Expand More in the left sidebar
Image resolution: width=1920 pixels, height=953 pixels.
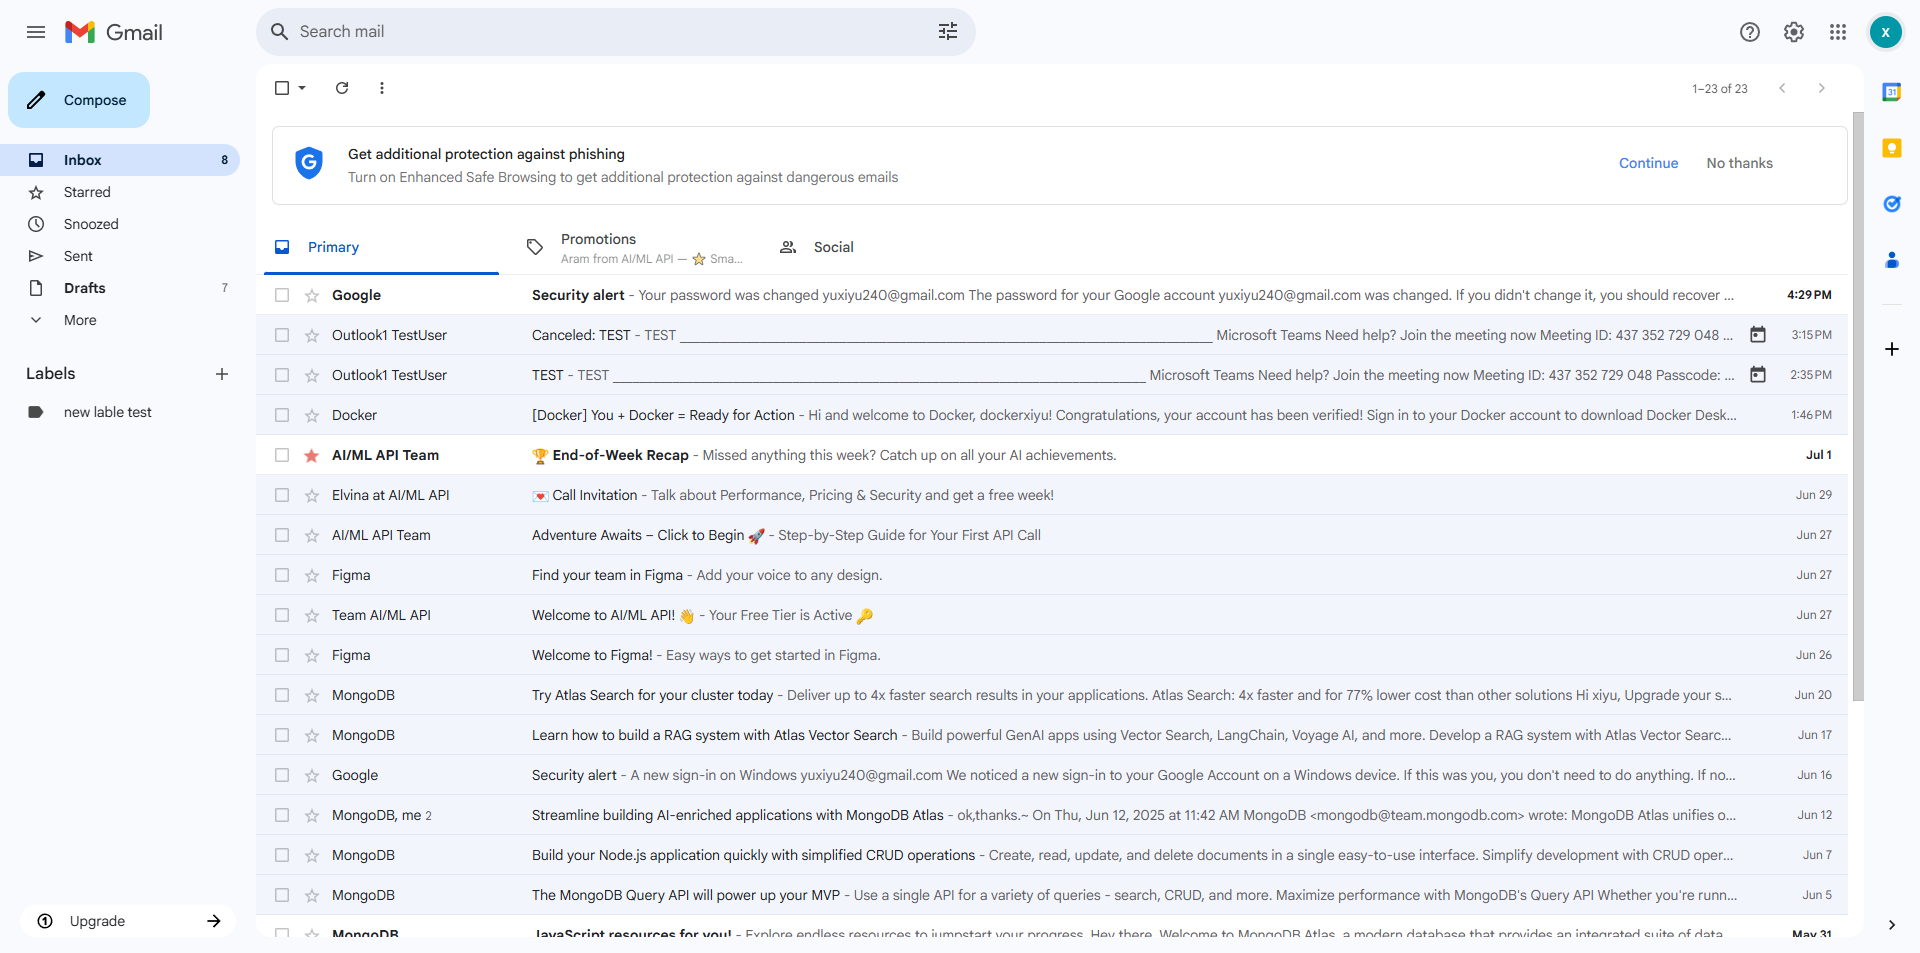point(80,320)
